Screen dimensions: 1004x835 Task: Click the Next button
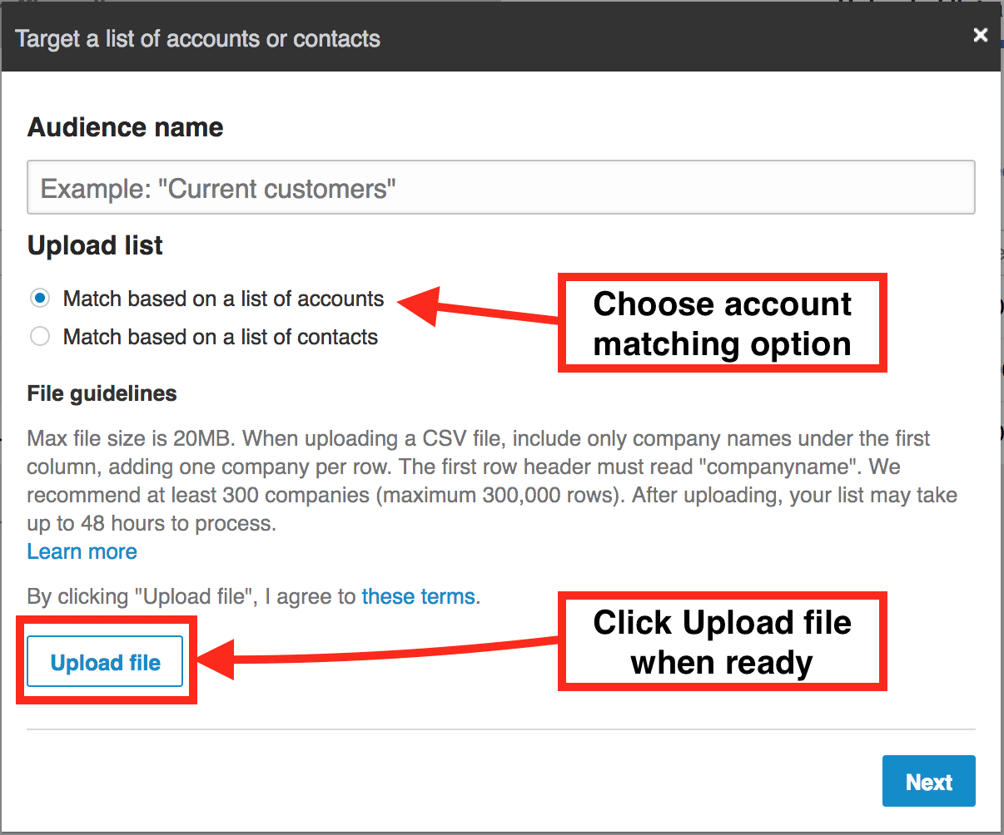tap(928, 781)
